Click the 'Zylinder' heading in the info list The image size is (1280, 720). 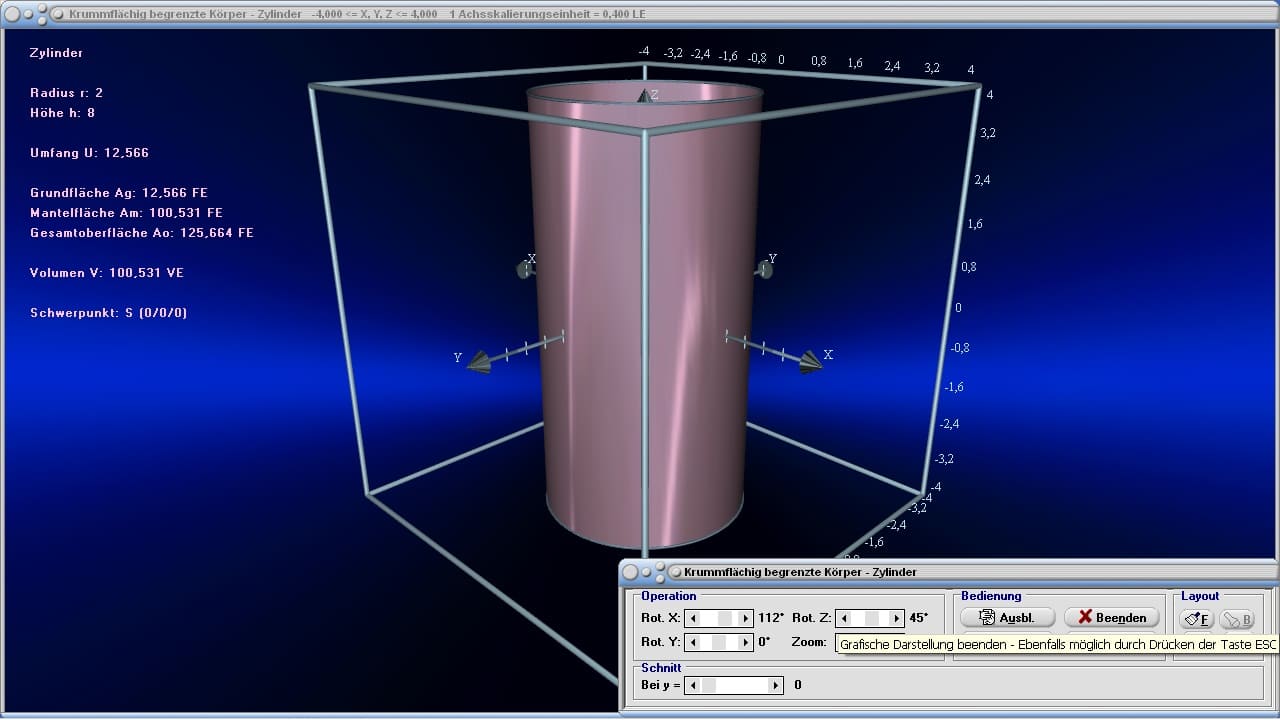point(57,53)
